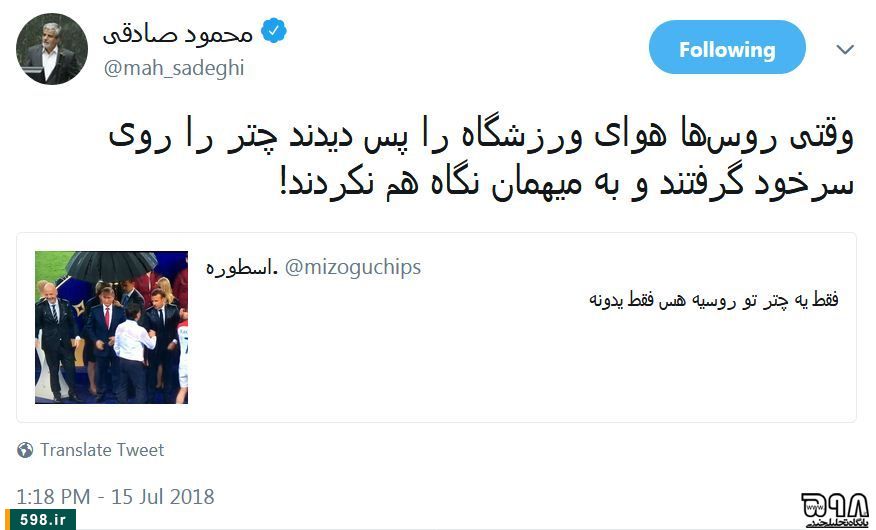Viewport: 876px width, 530px height.
Task: Click the @mizoguchips handle in quoted tweet
Action: tap(353, 268)
